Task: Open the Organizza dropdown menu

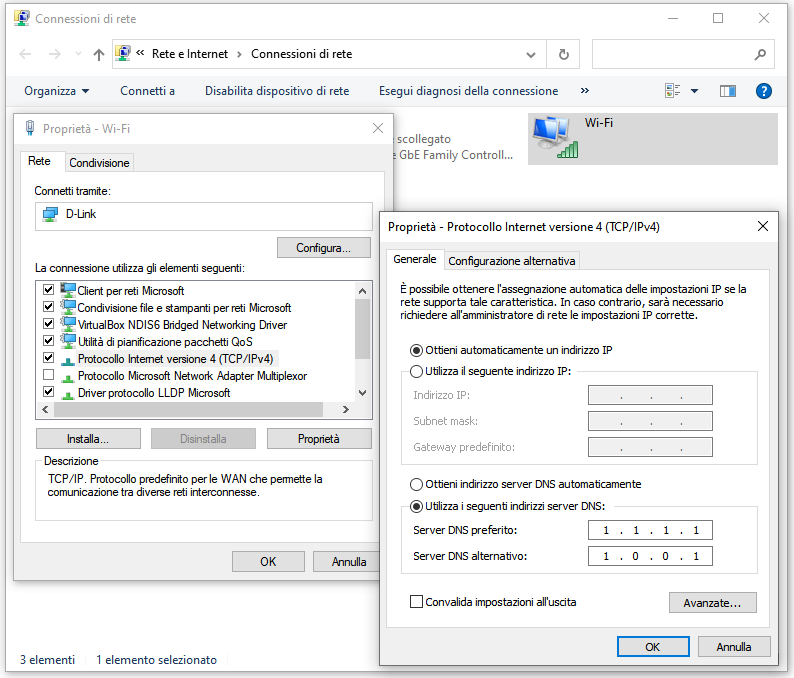Action: pyautogui.click(x=56, y=91)
